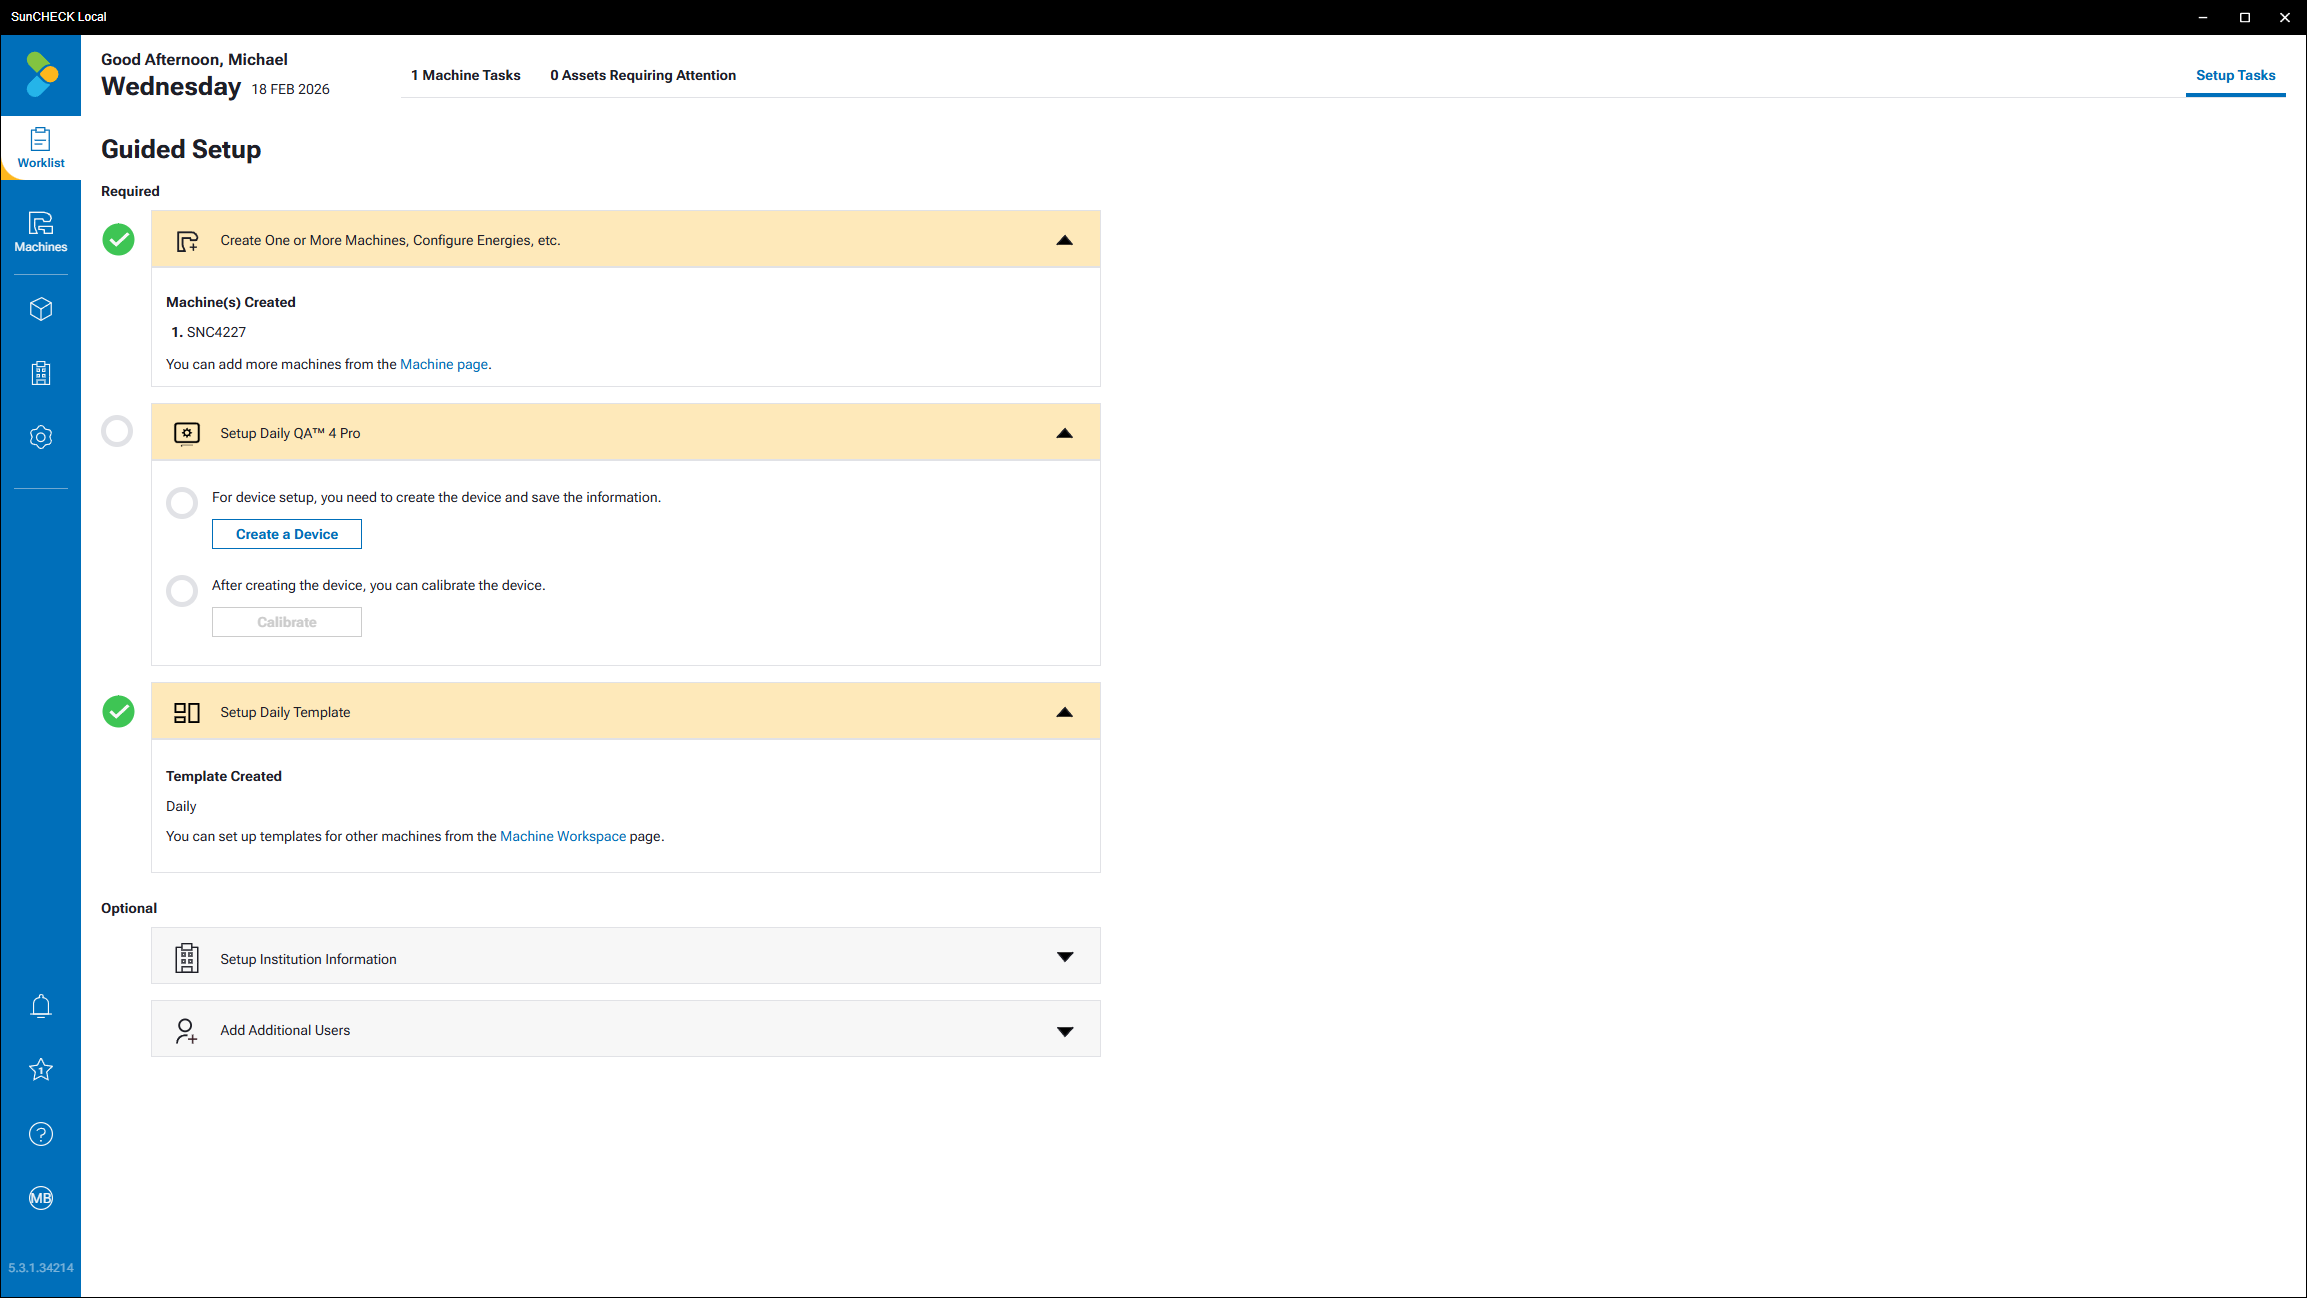Open the institution building icon in the sidebar

click(40, 373)
